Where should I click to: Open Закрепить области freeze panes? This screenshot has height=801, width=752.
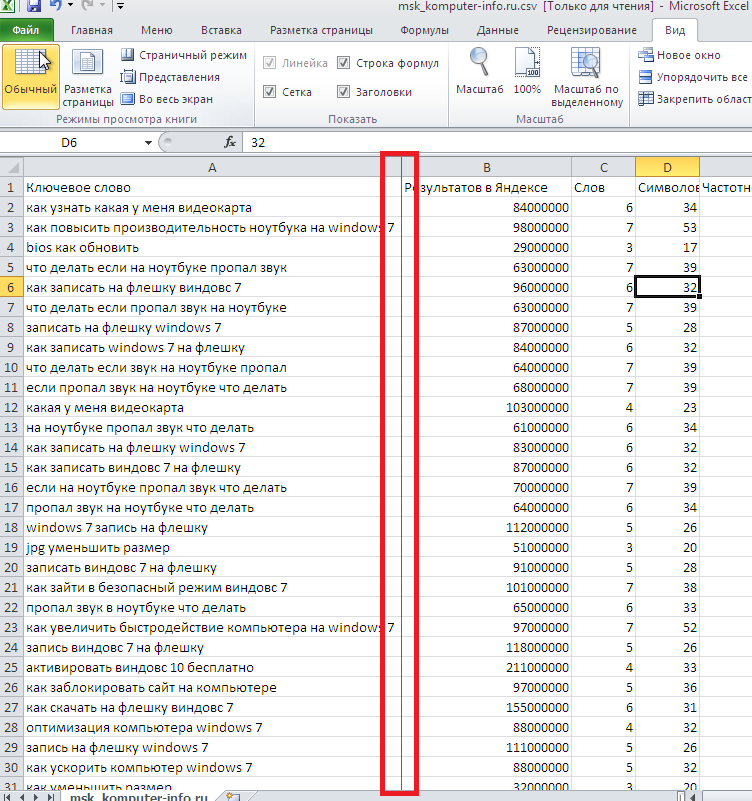click(694, 99)
